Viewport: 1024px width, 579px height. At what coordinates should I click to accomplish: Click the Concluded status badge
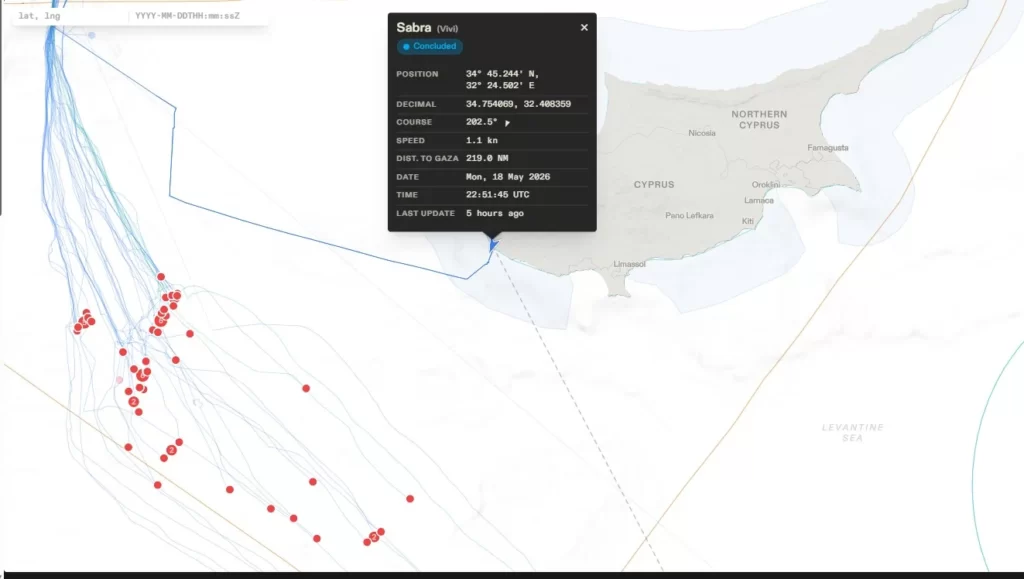(430, 46)
